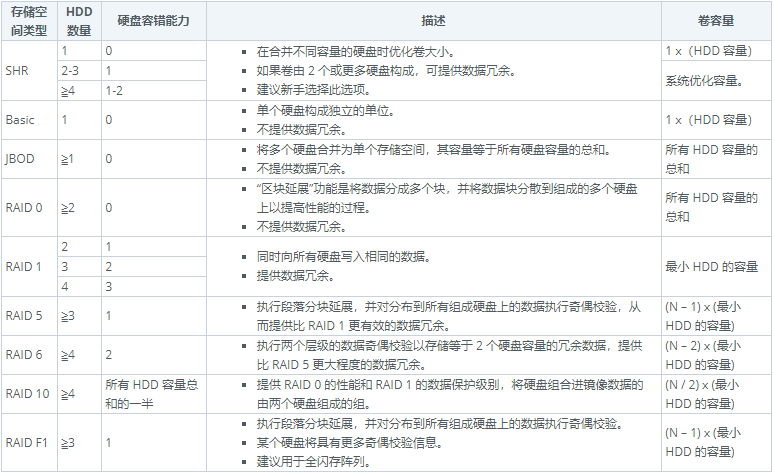The width and height of the screenshot is (774, 474).
Task: Click RAID 1 fault tolerance cell 3
Action: pyautogui.click(x=154, y=286)
